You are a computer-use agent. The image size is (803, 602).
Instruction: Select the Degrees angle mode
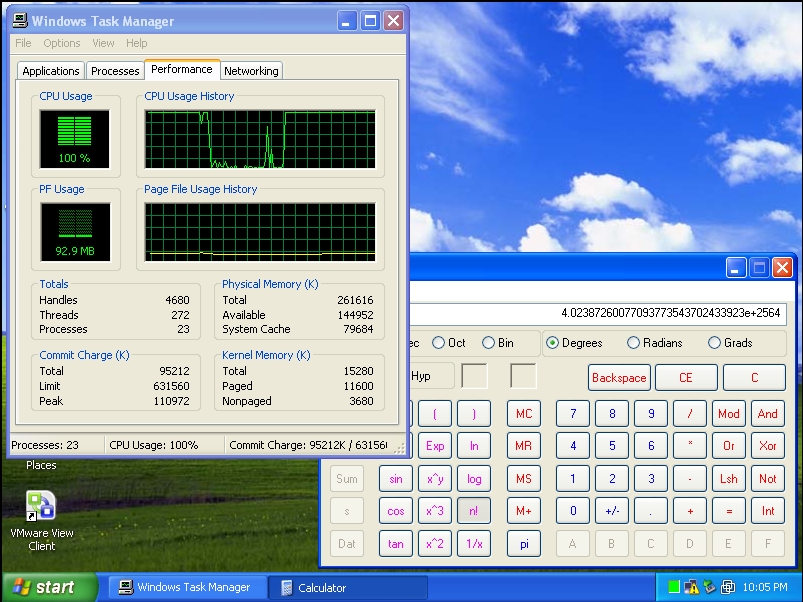pyautogui.click(x=574, y=342)
